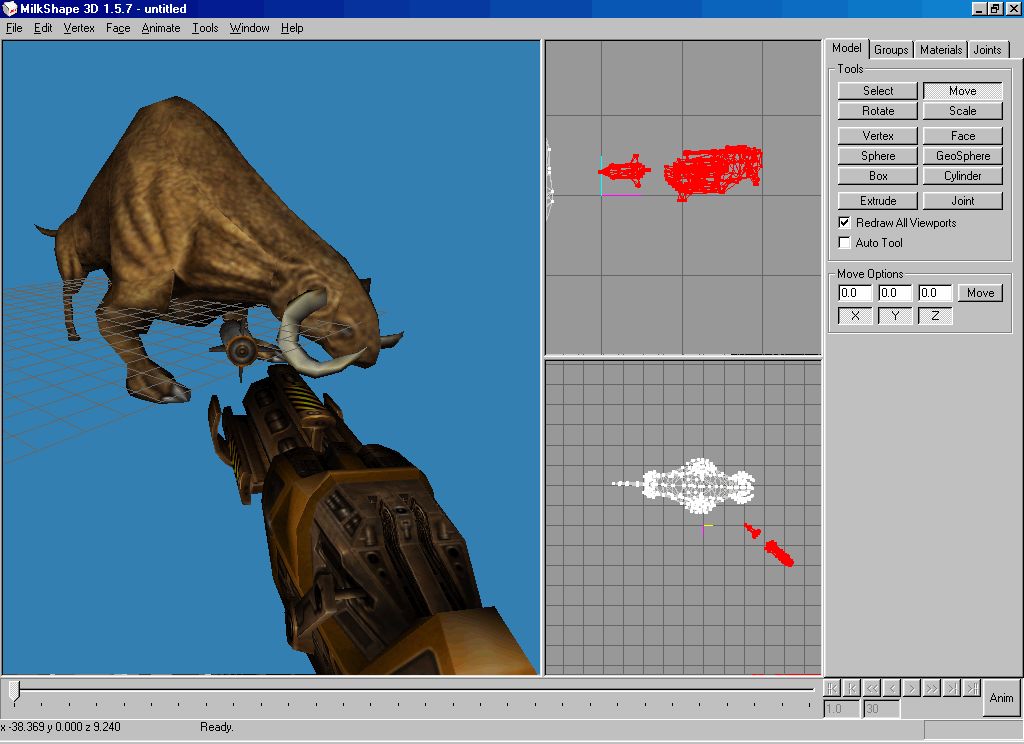Activate the Move tool in Tools group
This screenshot has width=1024, height=744.
[963, 91]
